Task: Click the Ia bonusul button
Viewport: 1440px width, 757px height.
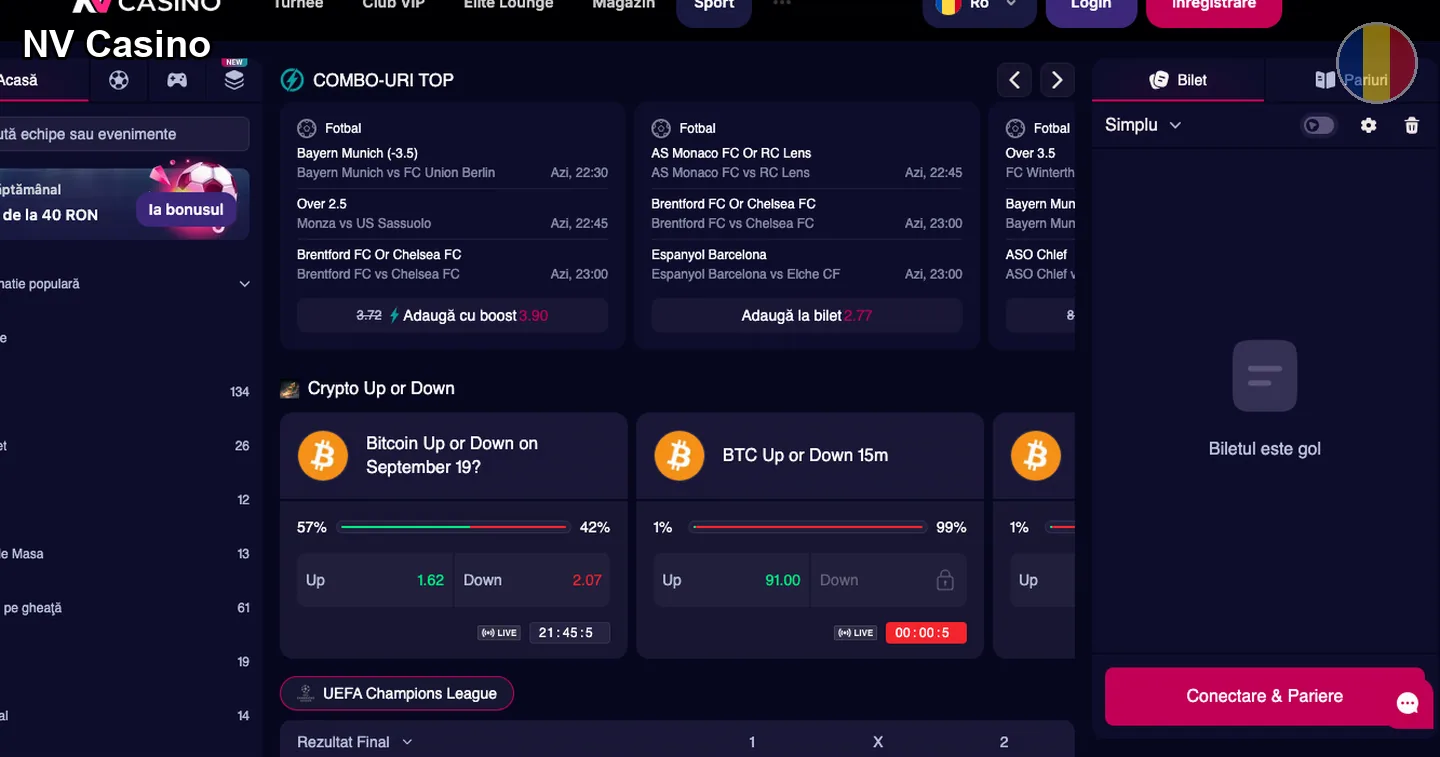Action: pos(186,210)
